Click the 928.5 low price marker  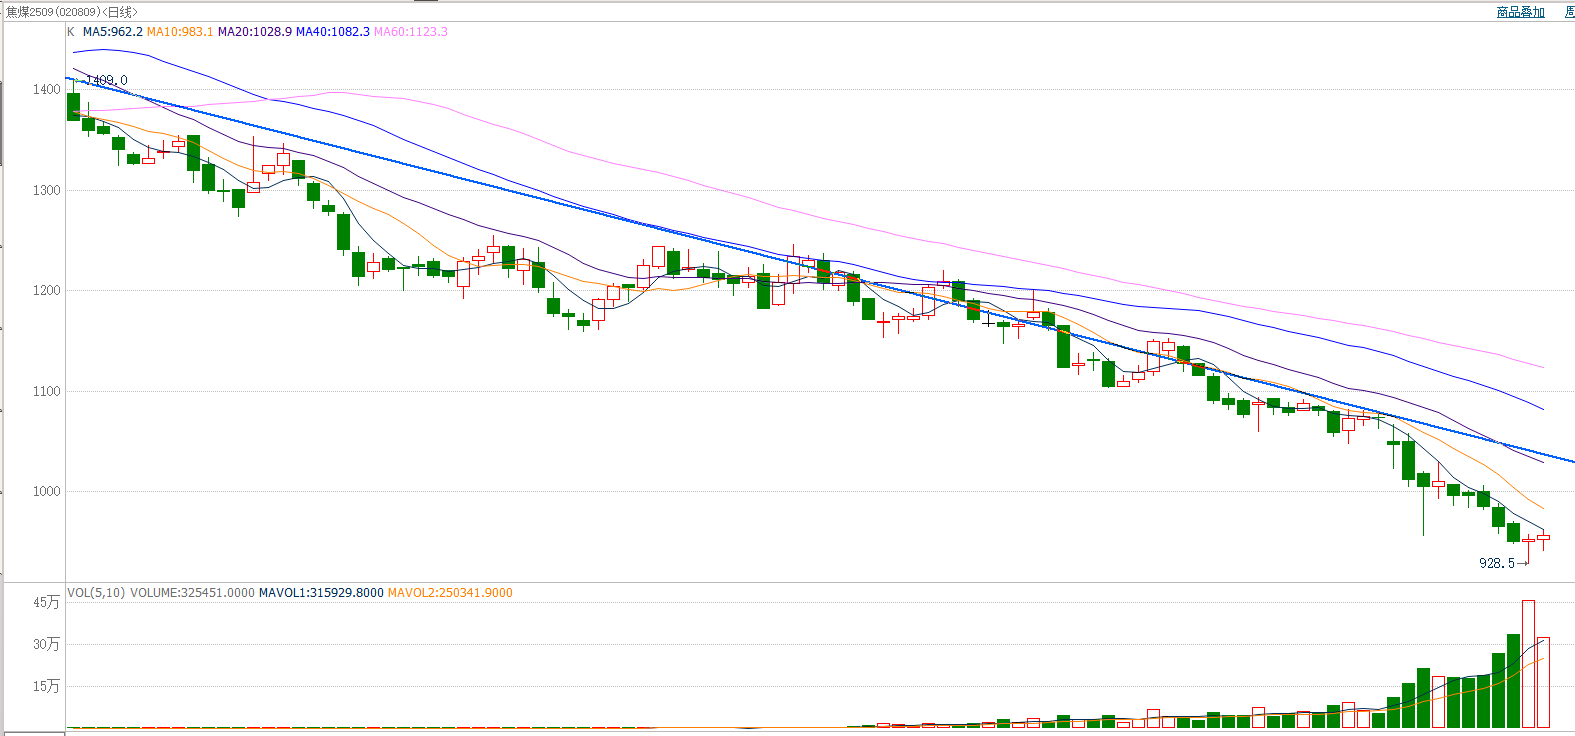(x=1497, y=563)
